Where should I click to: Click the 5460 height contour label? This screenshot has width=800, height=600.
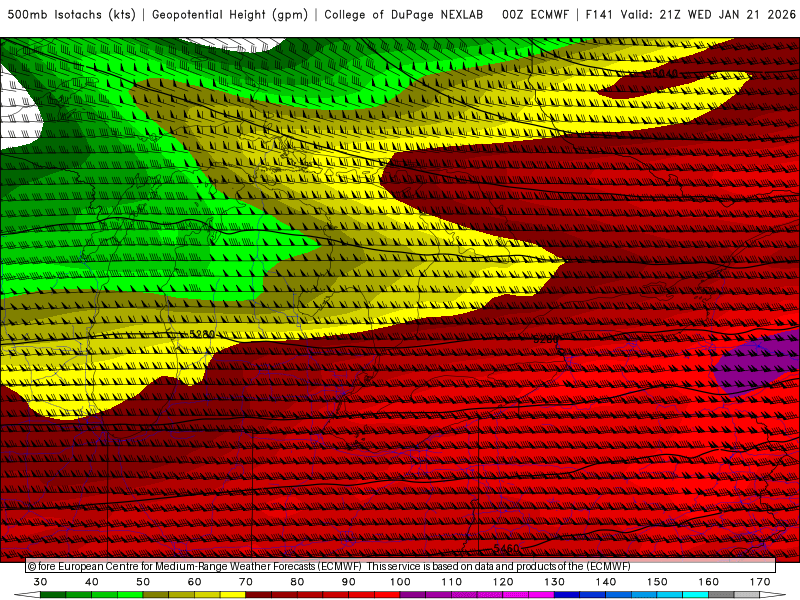506,548
